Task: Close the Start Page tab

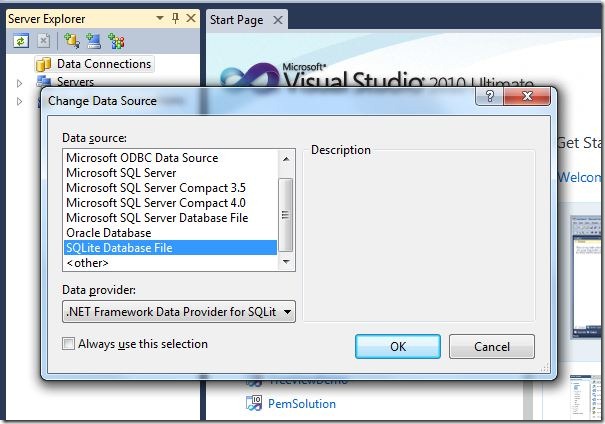Action: pyautogui.click(x=278, y=20)
